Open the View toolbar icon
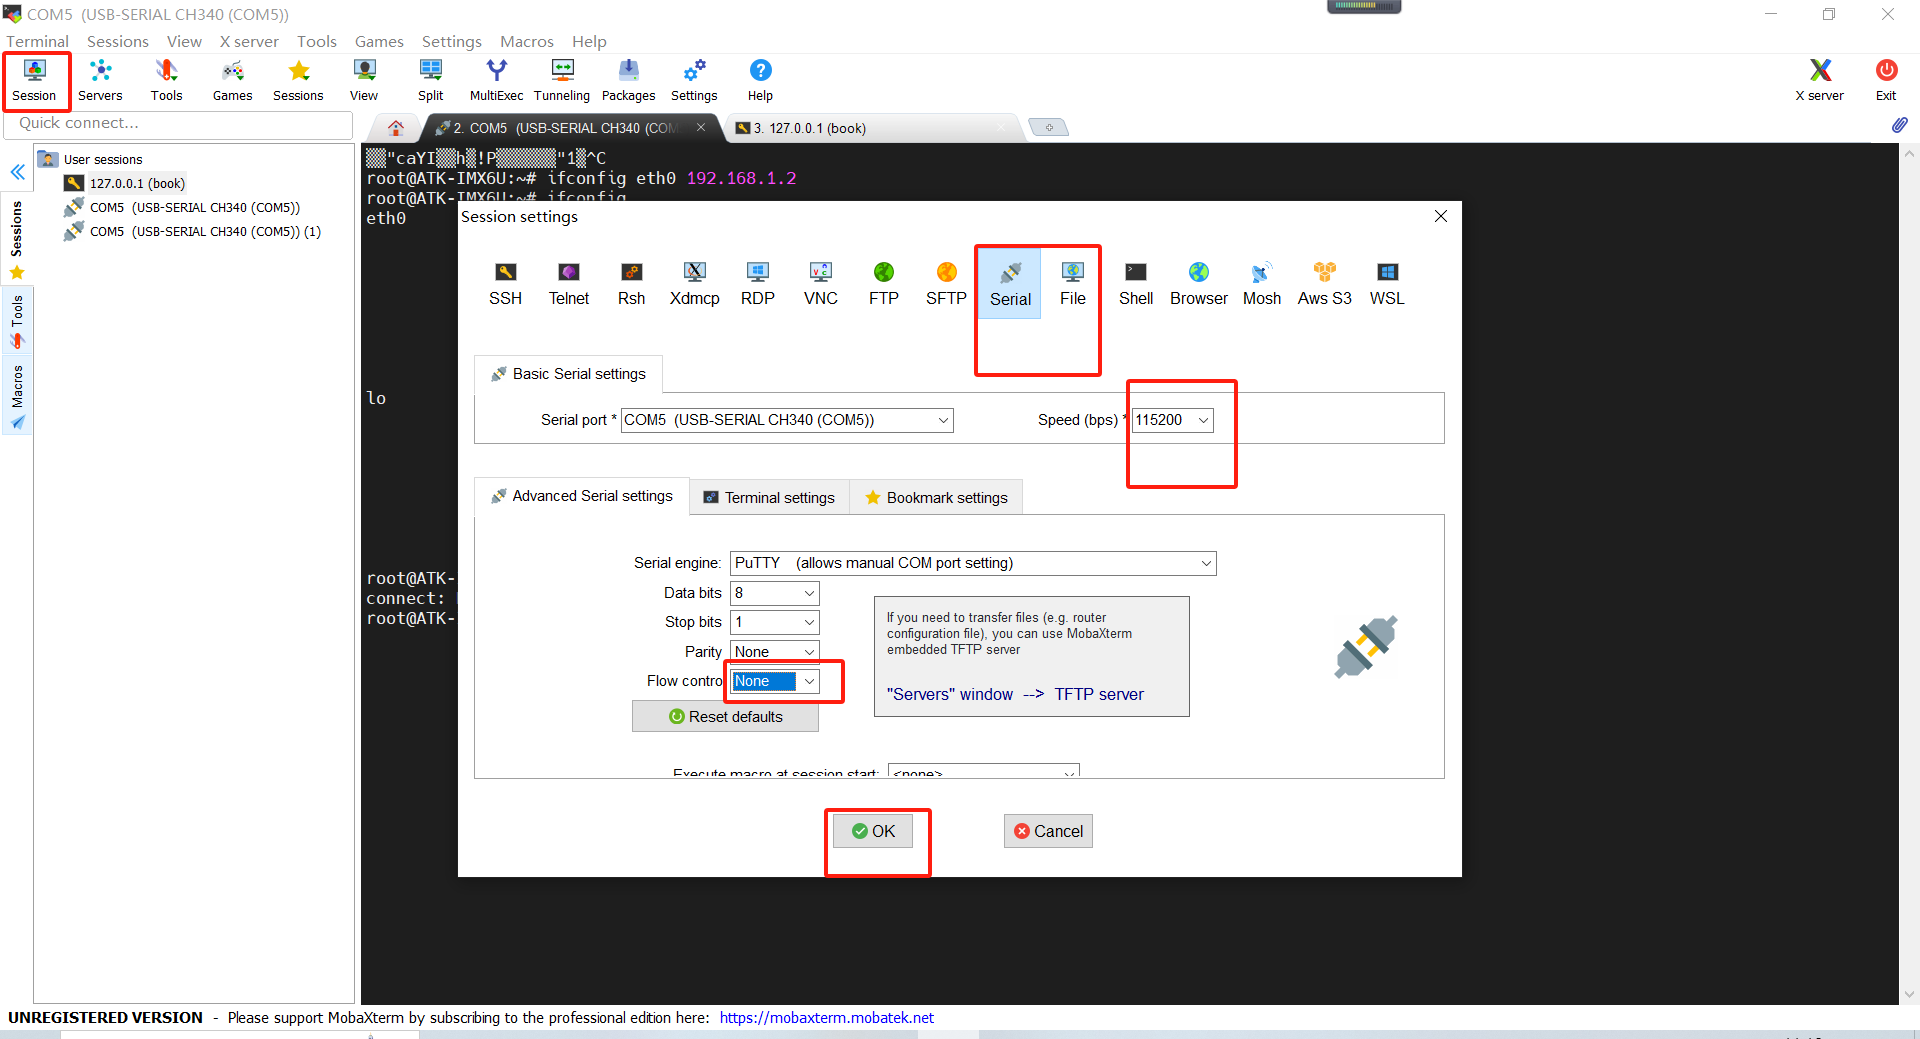1920x1039 pixels. [364, 80]
